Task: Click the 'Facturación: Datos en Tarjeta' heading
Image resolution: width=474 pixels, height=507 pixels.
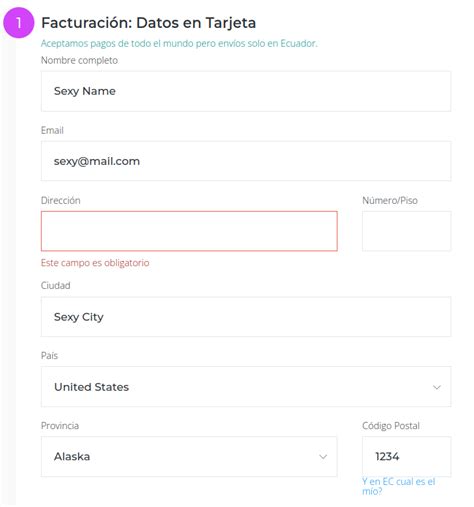Action: tap(149, 23)
